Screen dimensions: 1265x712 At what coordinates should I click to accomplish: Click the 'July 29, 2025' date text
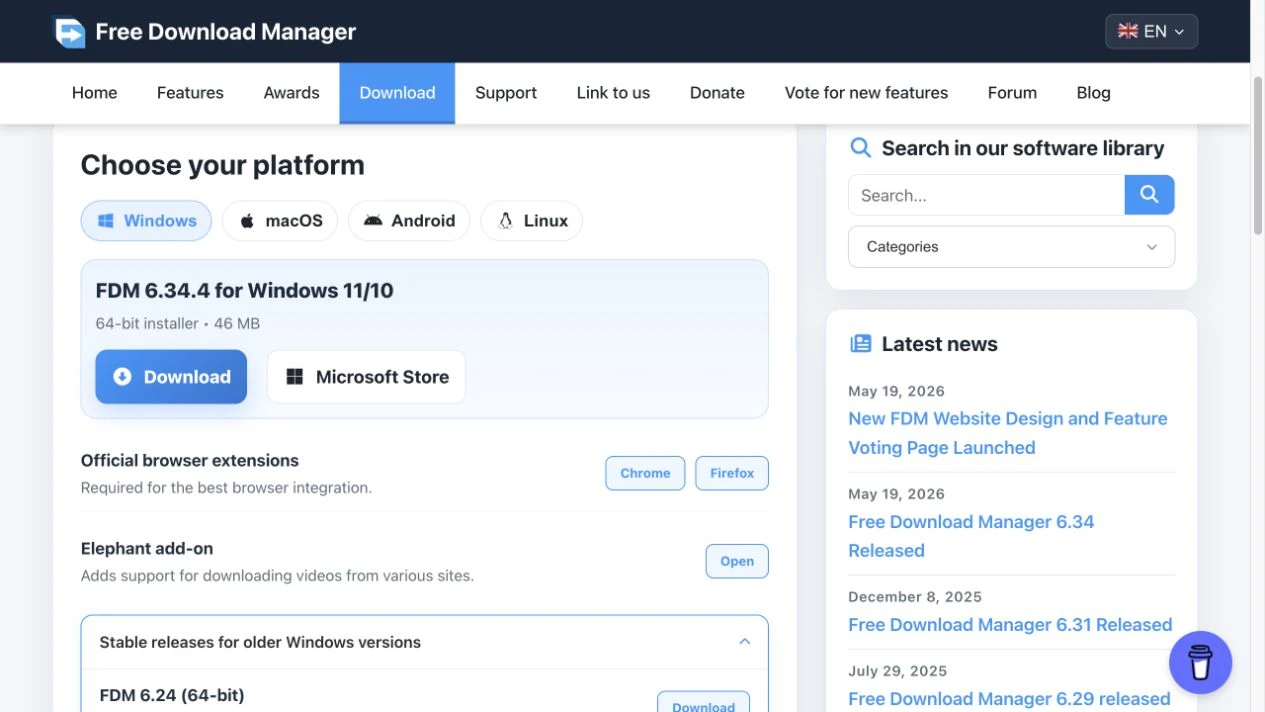tap(898, 671)
